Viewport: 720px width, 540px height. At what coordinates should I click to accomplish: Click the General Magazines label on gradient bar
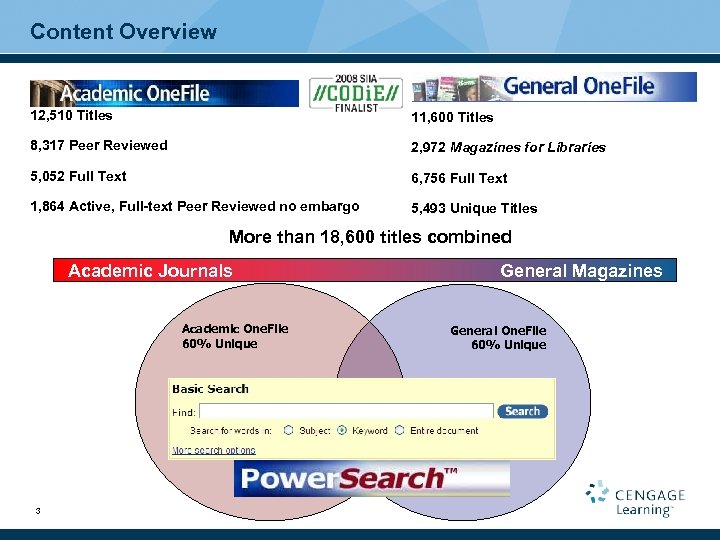[581, 270]
